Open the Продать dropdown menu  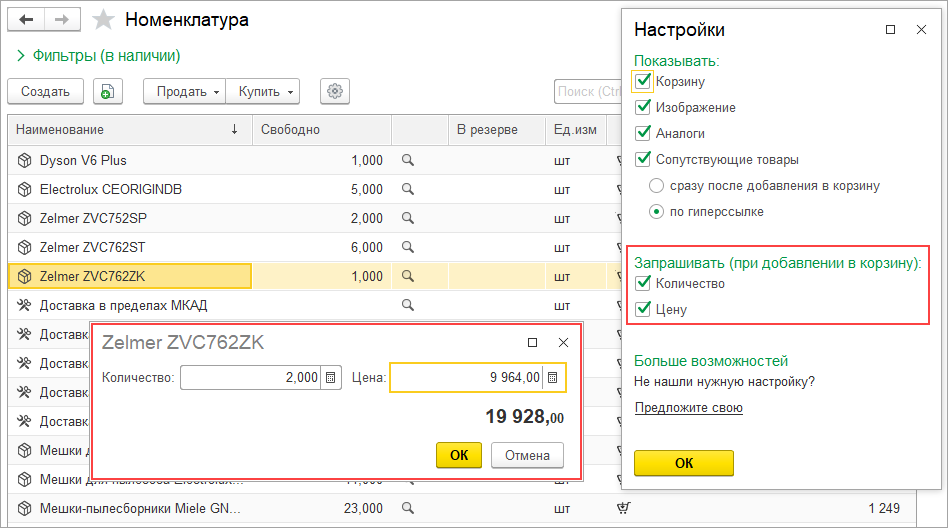[x=186, y=91]
